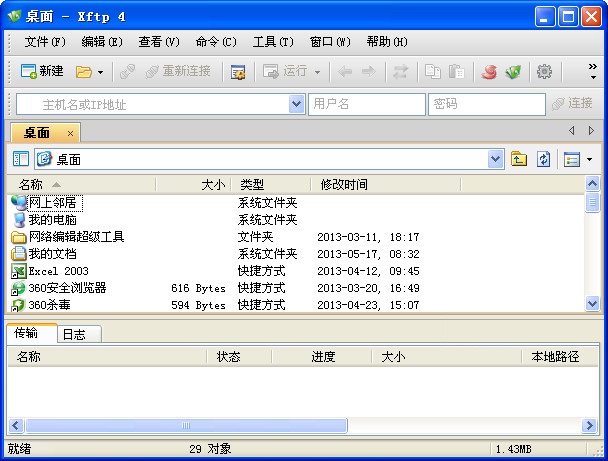Click the 重新连接 reconnect button

(x=178, y=71)
